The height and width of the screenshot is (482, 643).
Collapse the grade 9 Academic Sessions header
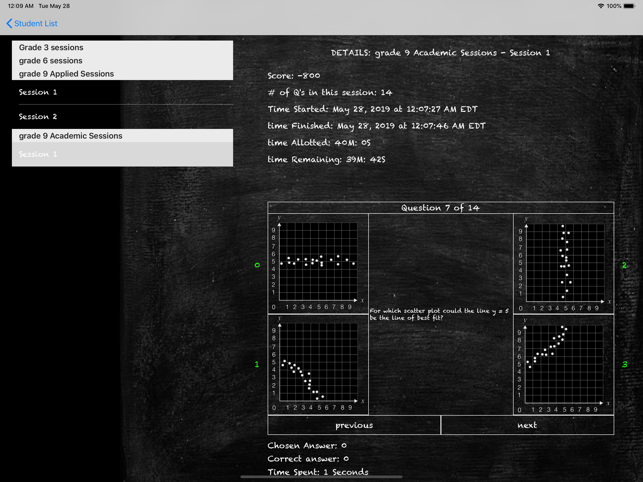(x=122, y=136)
